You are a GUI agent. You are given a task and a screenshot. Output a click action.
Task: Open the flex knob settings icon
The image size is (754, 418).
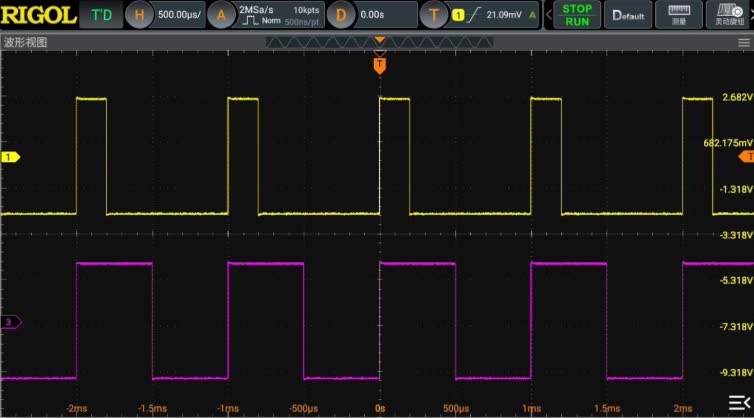pos(729,15)
